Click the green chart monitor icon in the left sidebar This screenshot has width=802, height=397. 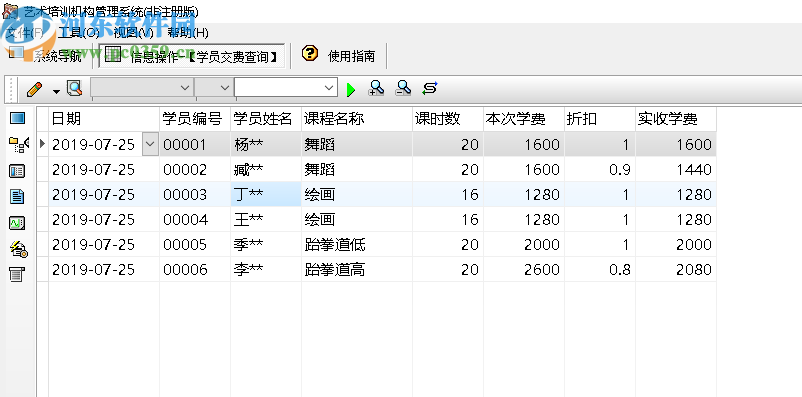pos(17,223)
